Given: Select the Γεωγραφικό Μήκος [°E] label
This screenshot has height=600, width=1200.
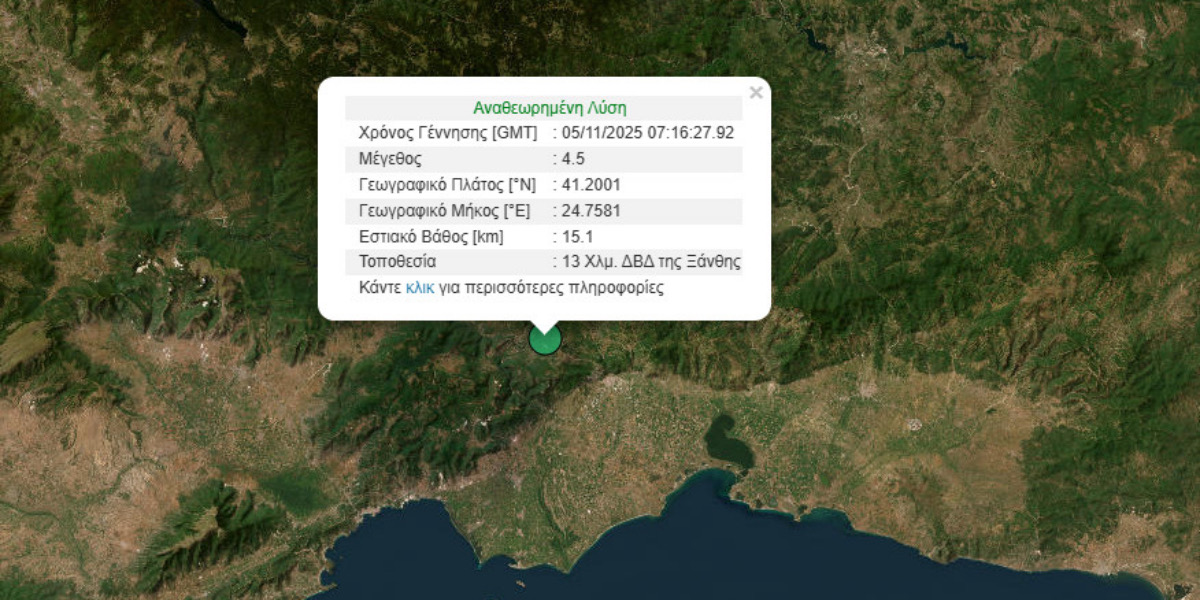Looking at the screenshot, I should click(x=444, y=211).
